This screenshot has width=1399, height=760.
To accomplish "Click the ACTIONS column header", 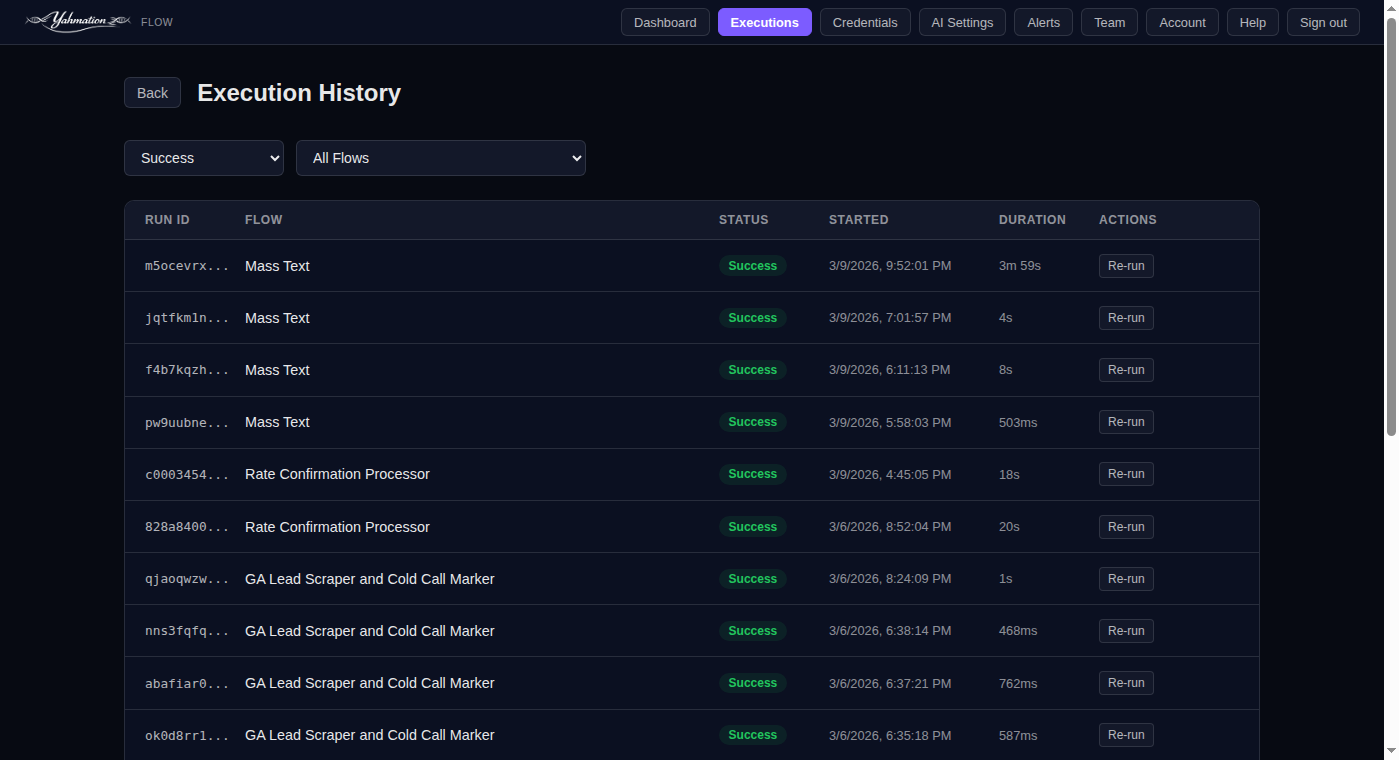I will pos(1128,220).
